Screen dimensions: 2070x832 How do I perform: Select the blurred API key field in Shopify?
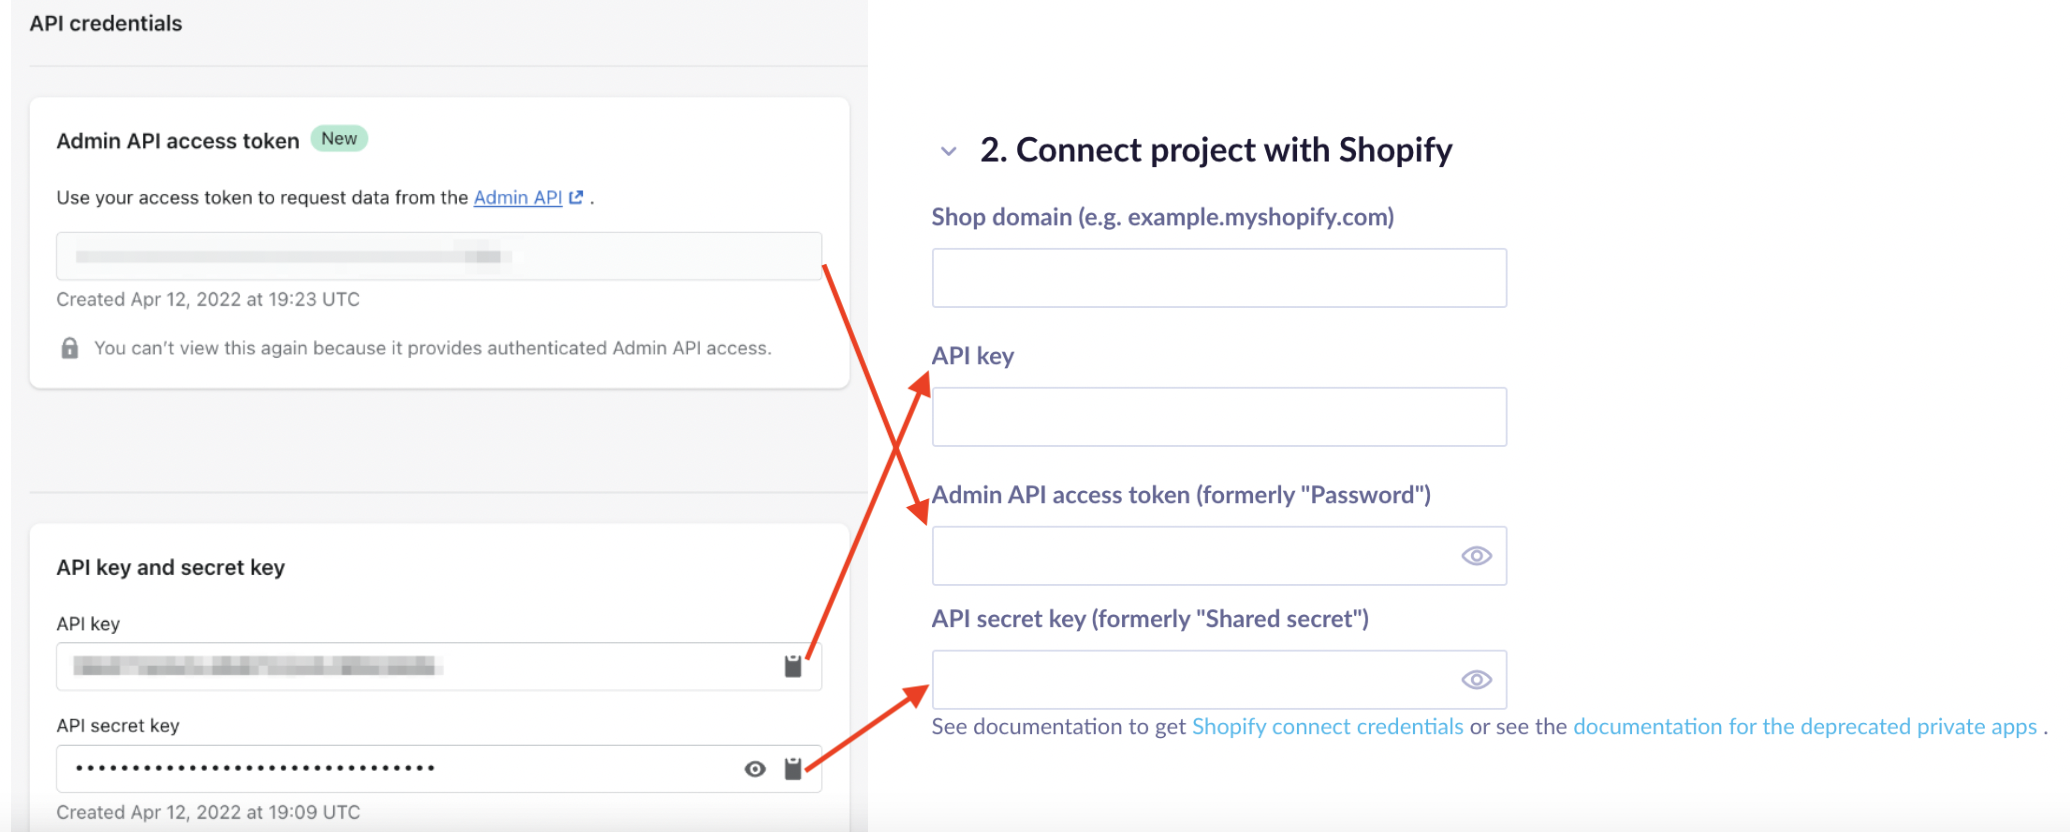tap(439, 666)
